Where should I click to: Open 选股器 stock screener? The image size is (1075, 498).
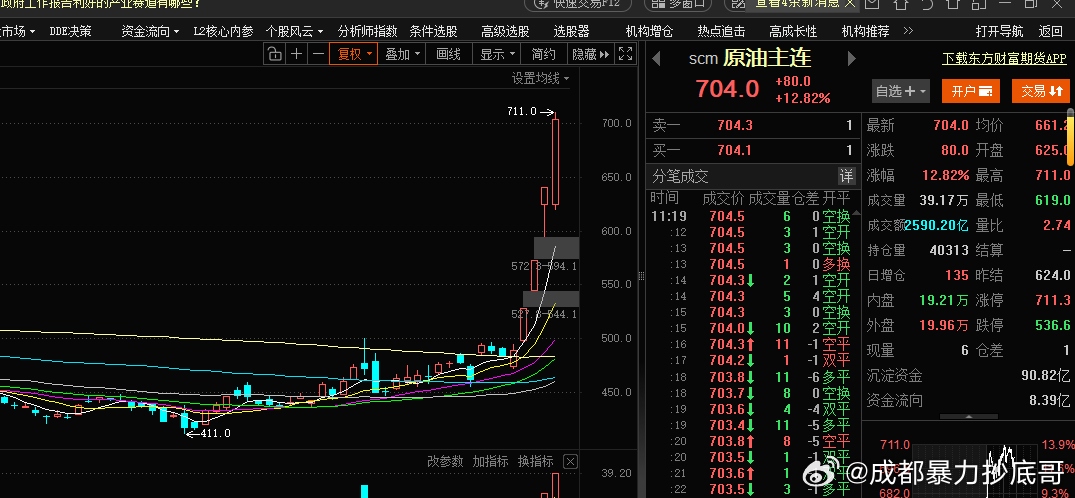(571, 31)
